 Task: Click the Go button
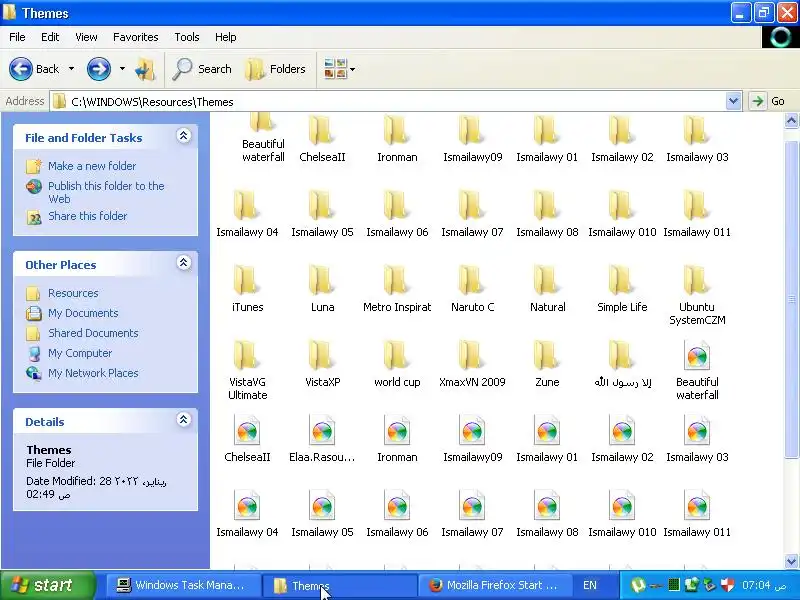click(767, 101)
